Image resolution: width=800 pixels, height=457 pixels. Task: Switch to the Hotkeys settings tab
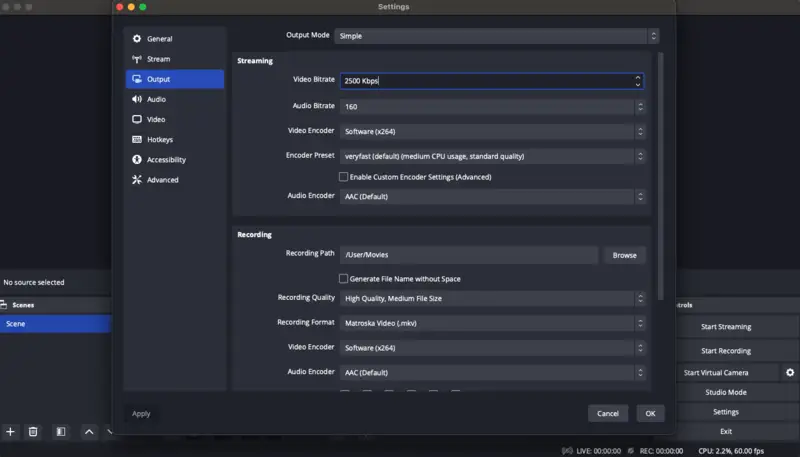point(175,139)
